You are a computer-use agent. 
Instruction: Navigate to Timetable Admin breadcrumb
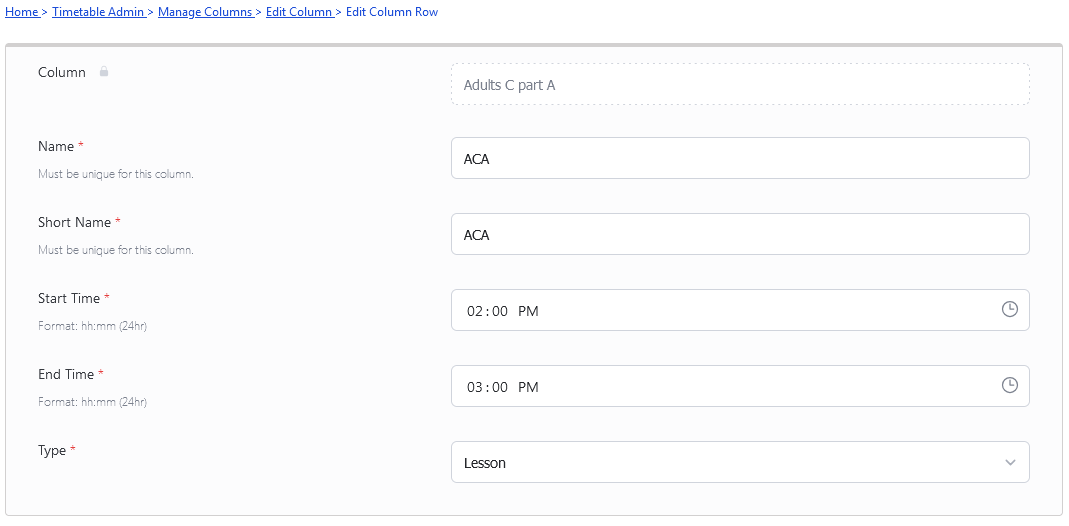tap(98, 12)
